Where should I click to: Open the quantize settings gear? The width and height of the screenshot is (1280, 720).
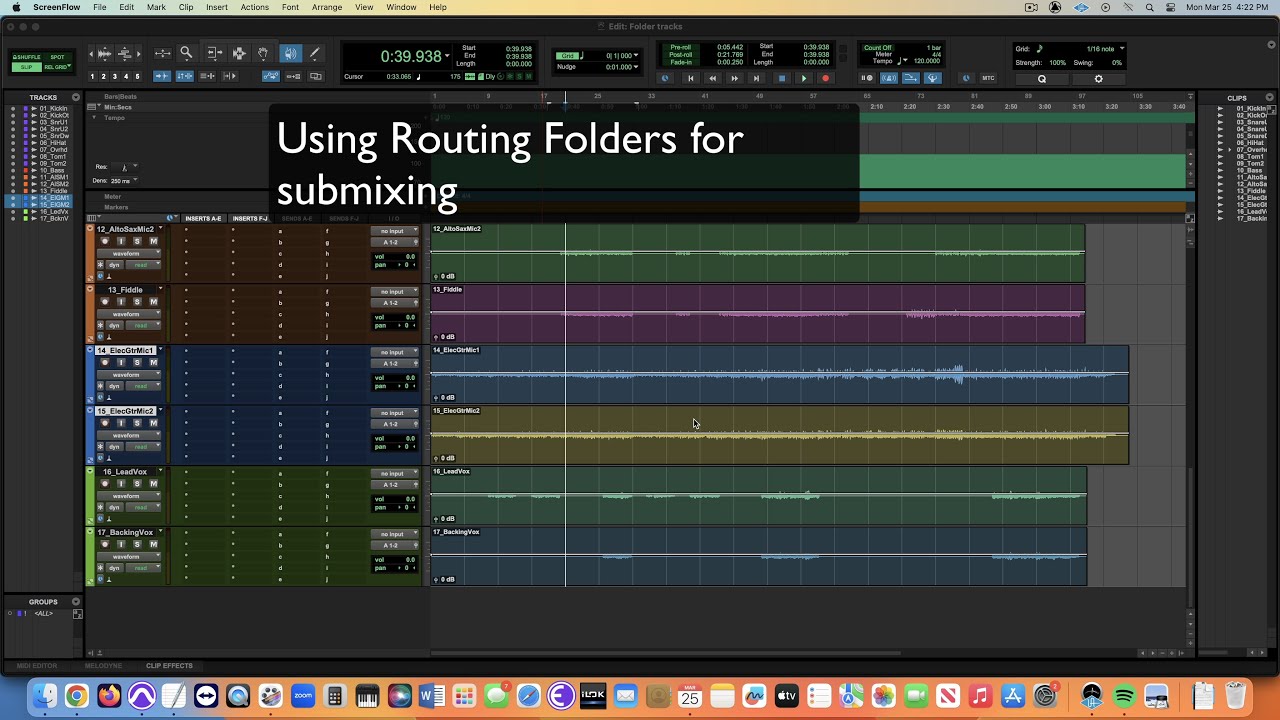[x=1098, y=79]
